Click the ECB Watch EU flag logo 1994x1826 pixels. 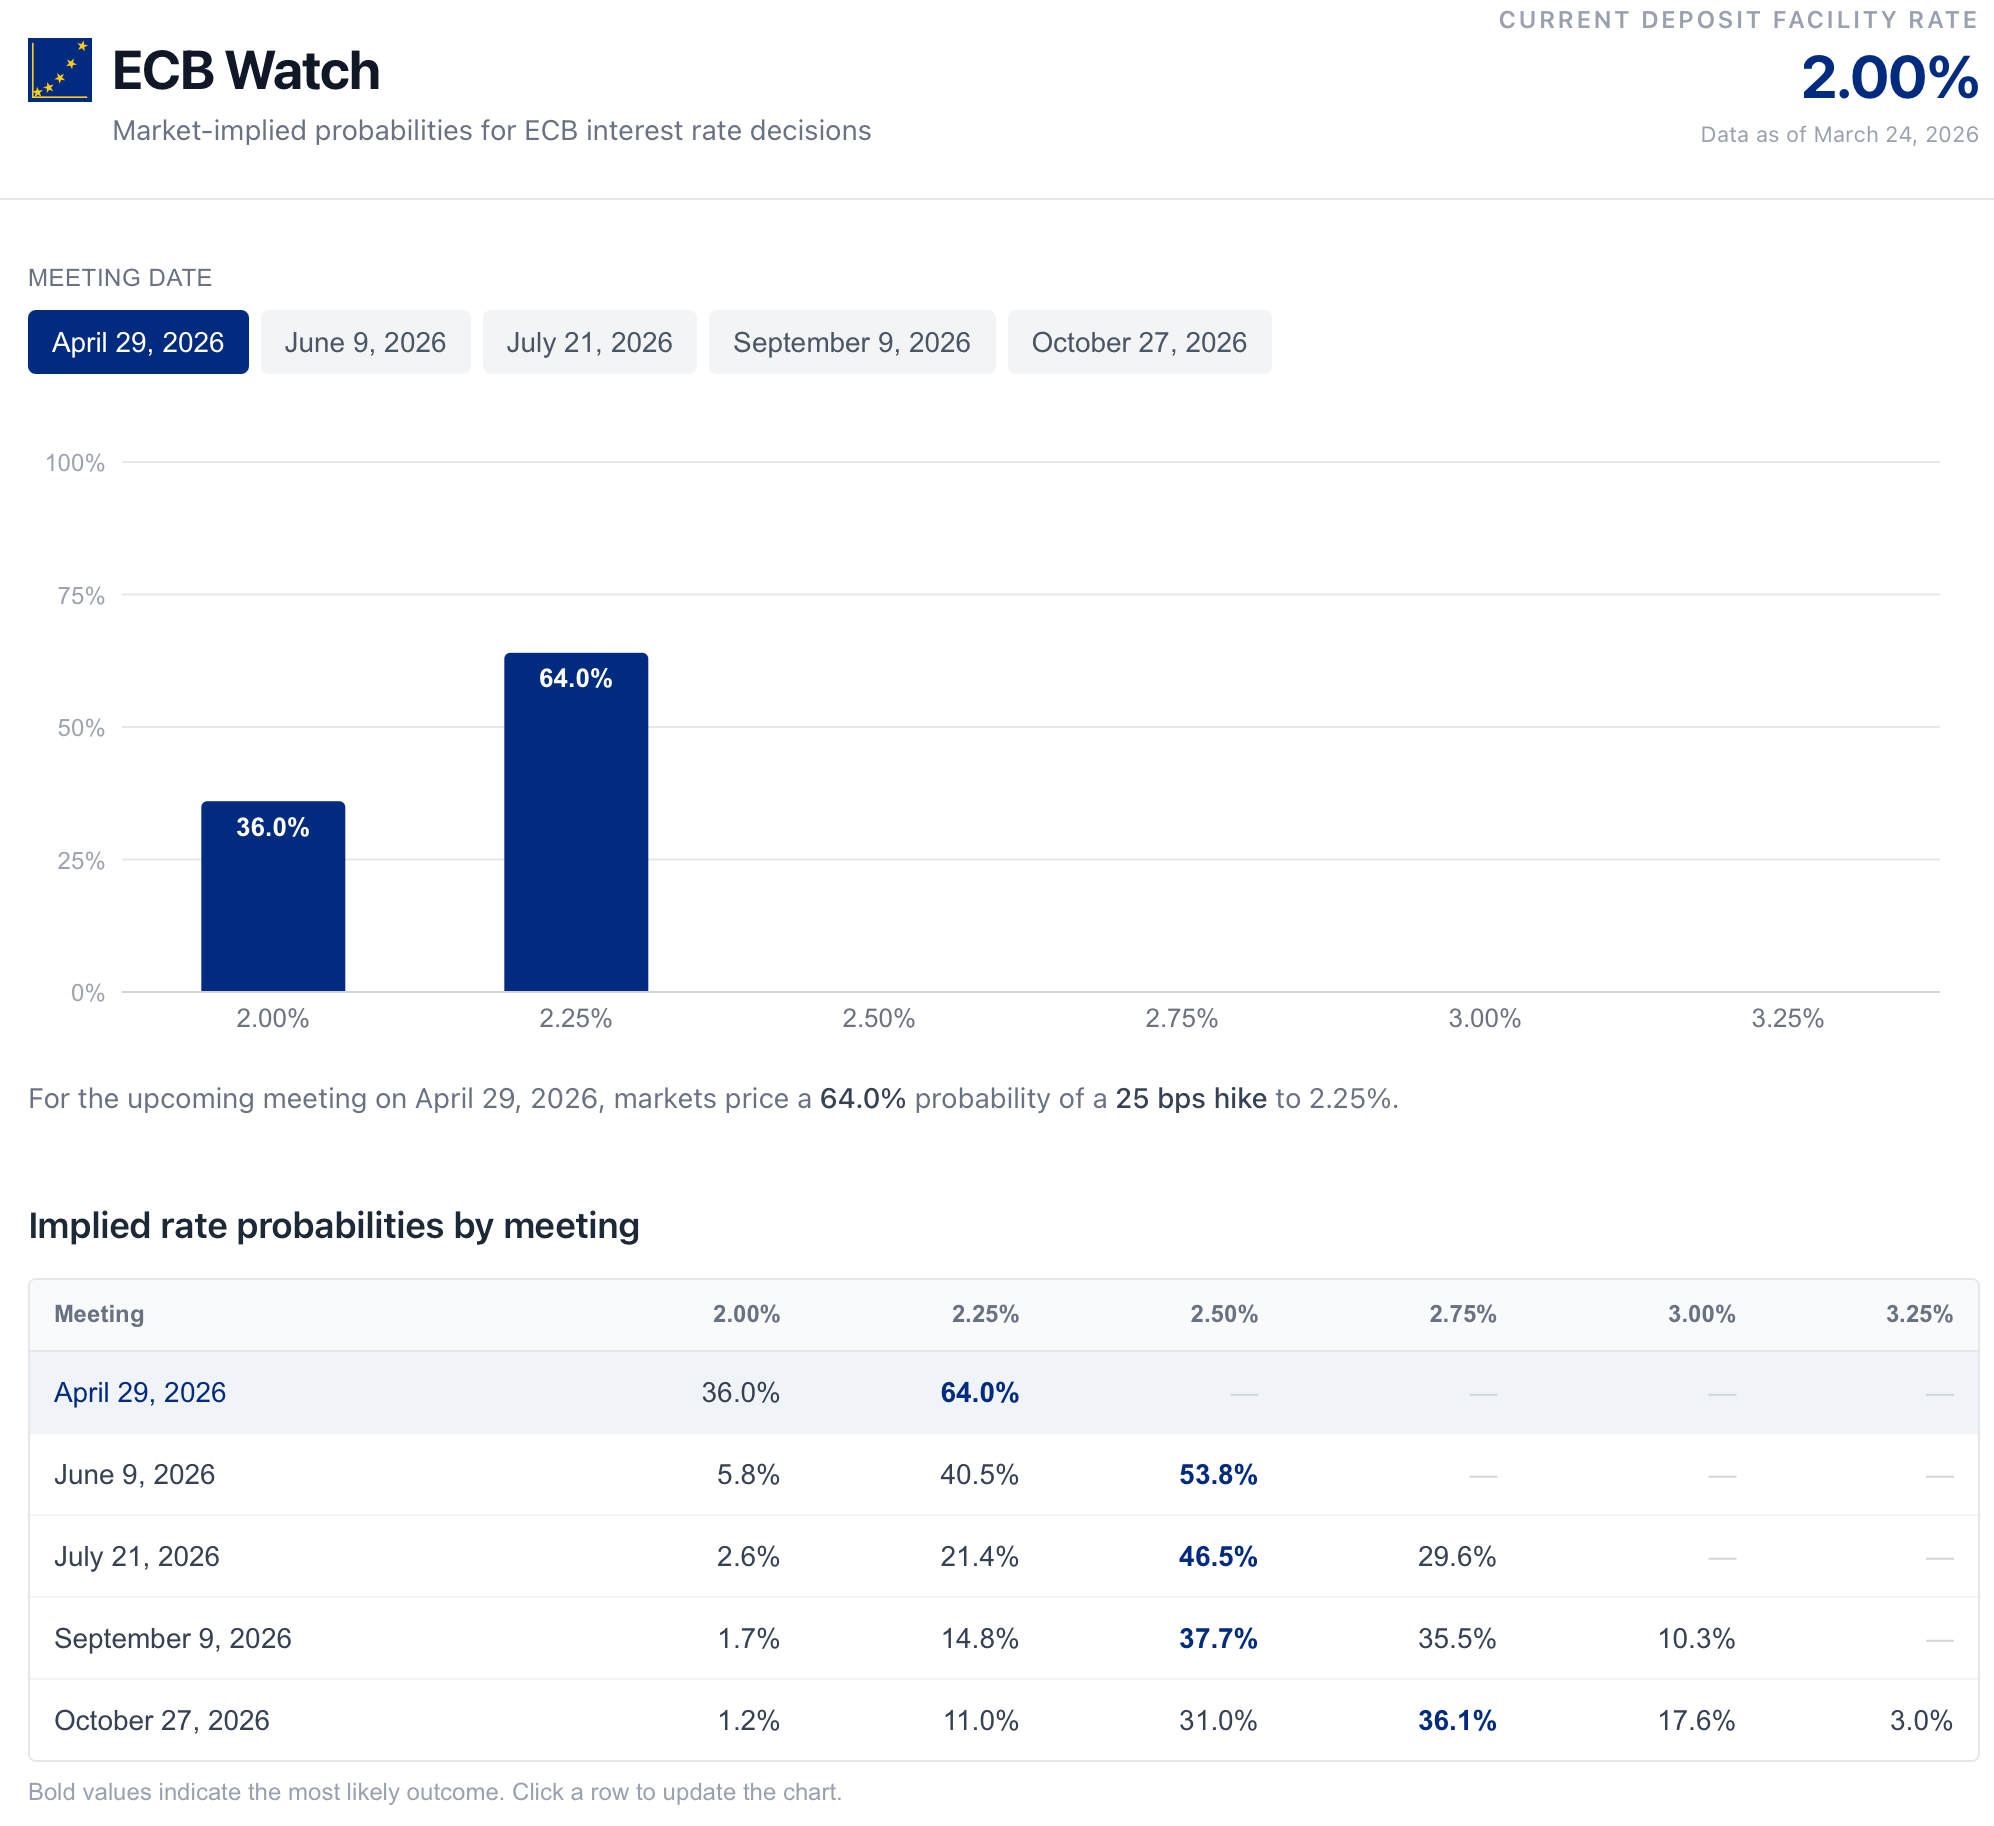click(x=60, y=70)
